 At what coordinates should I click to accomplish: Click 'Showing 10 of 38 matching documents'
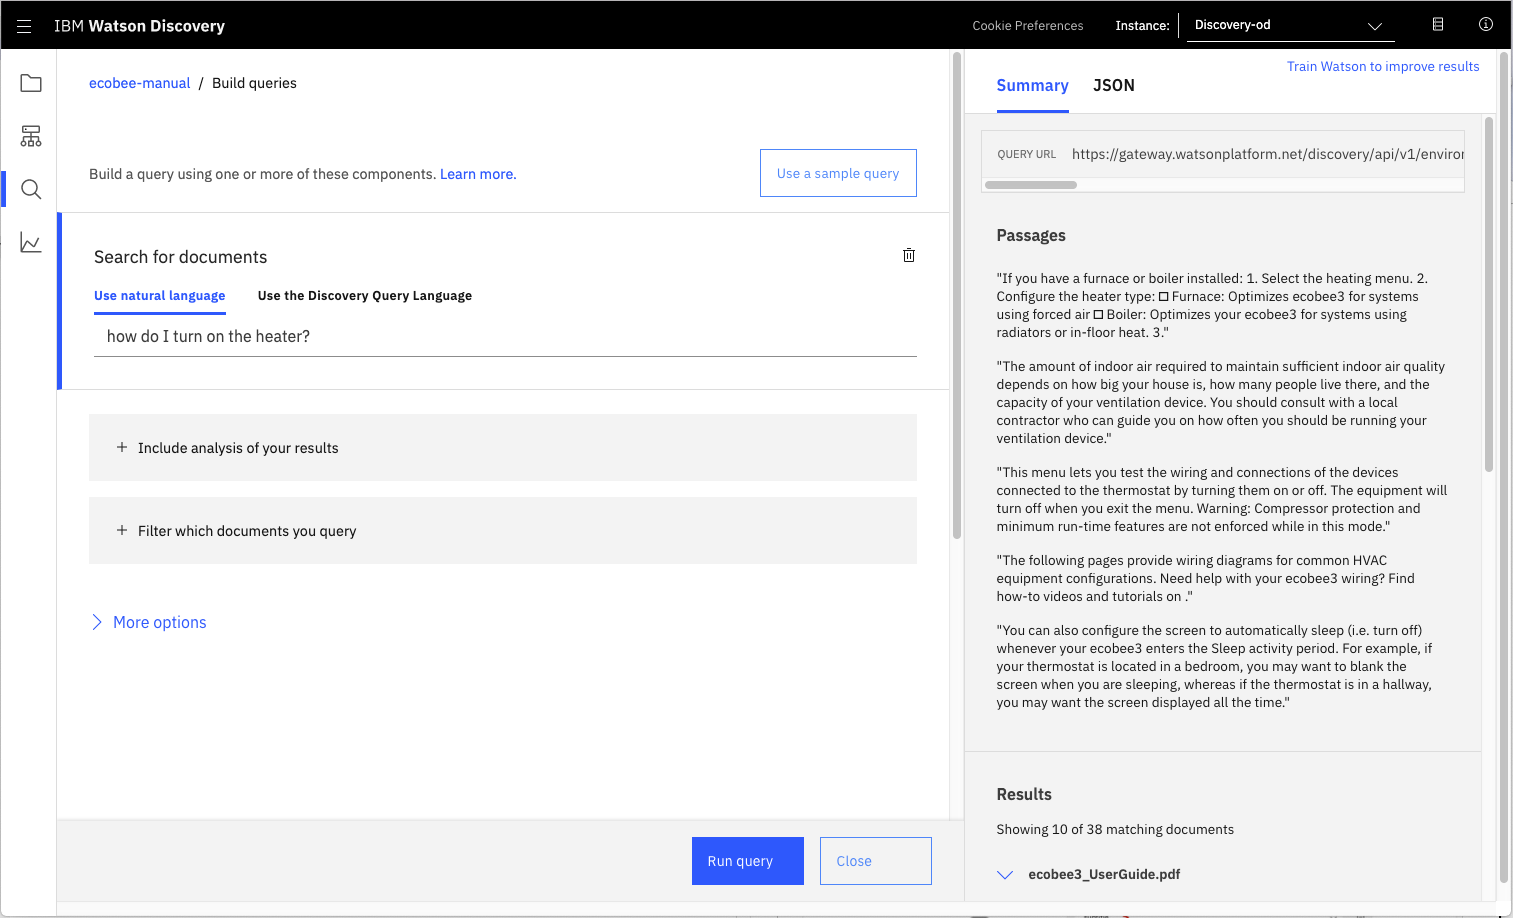1115,830
